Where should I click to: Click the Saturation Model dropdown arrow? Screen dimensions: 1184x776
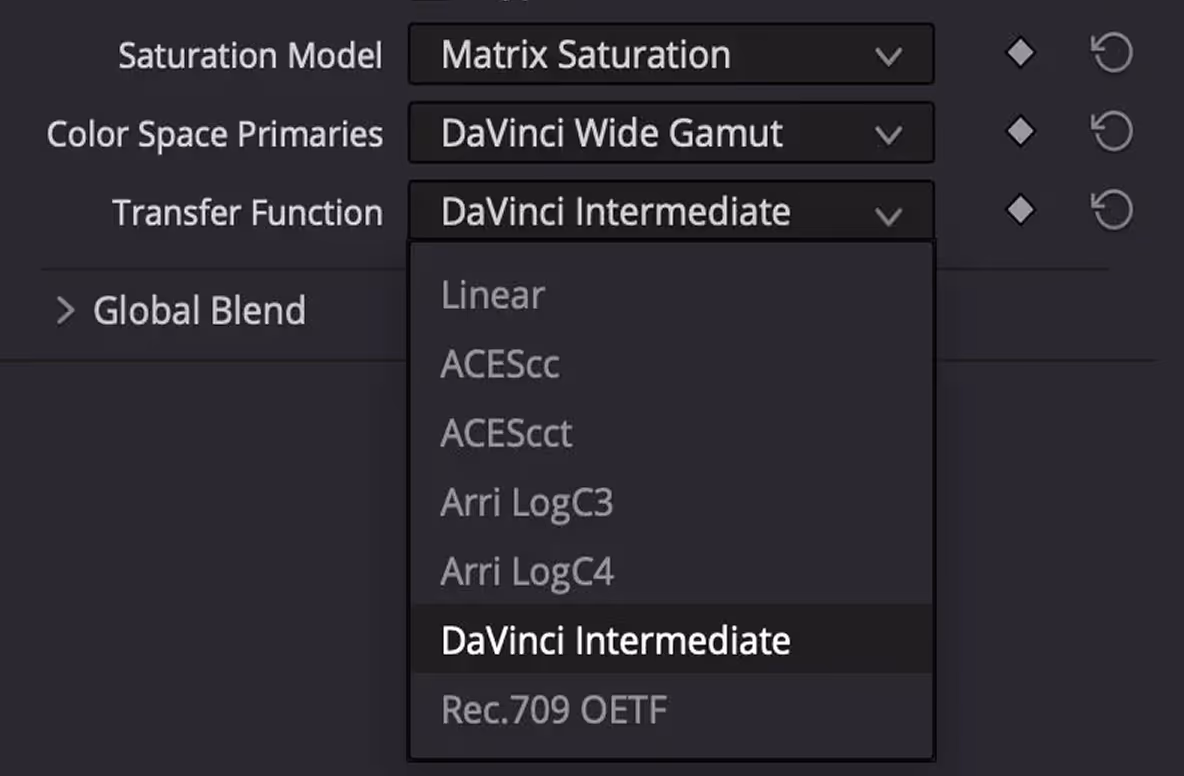coord(889,57)
